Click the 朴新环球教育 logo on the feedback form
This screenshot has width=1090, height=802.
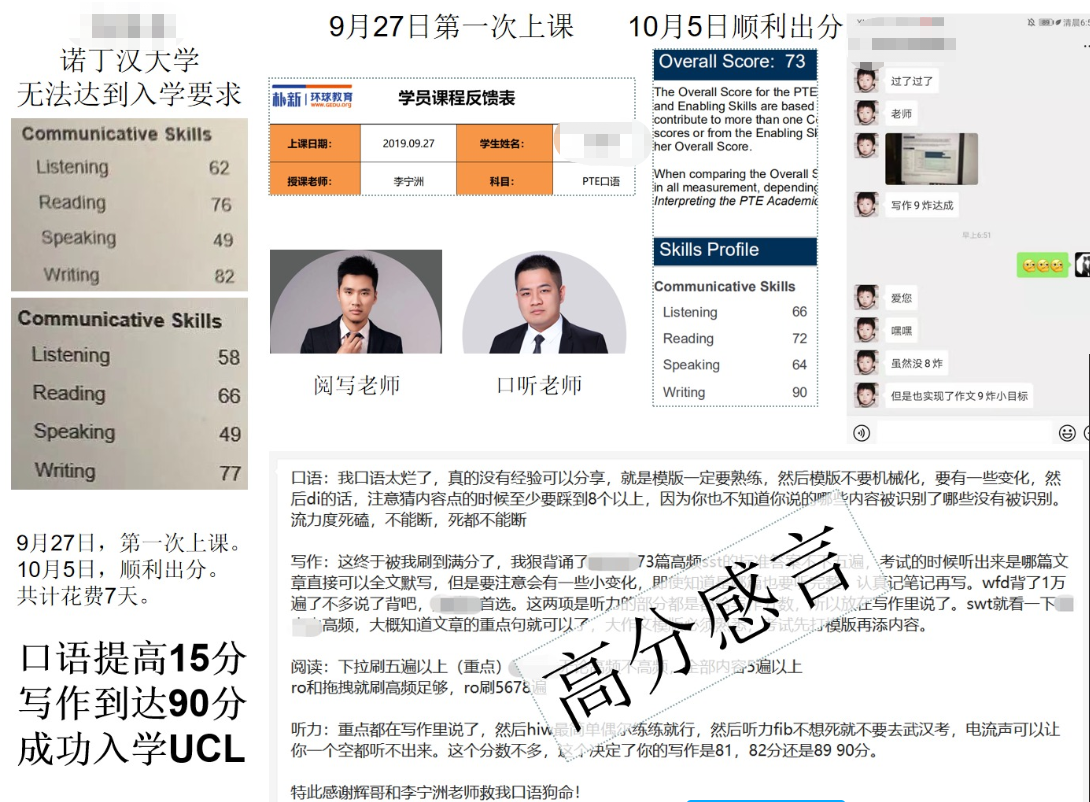tap(312, 99)
